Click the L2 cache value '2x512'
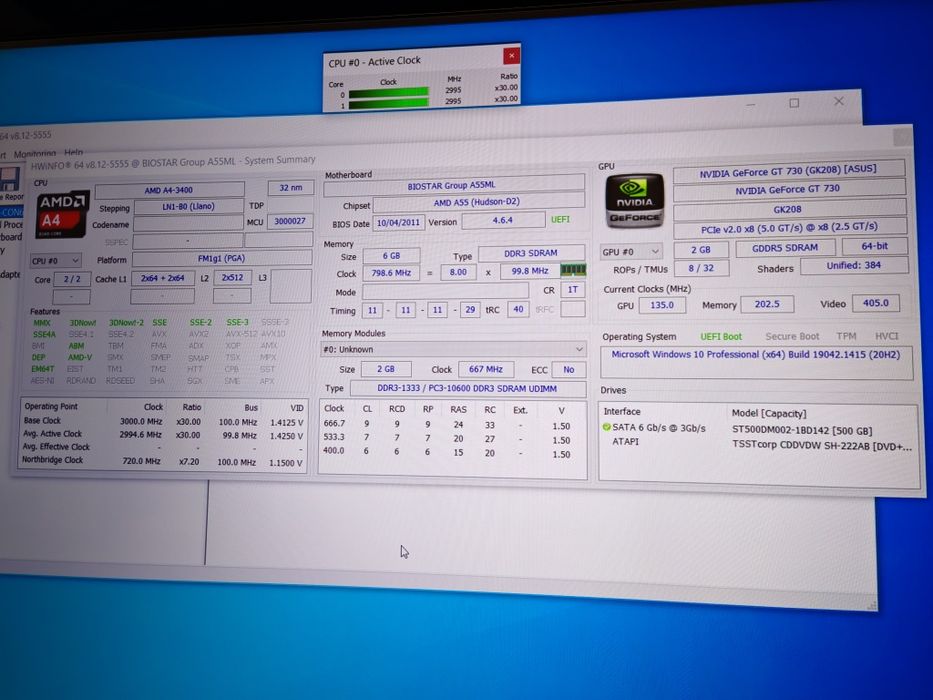This screenshot has width=933, height=700. click(x=232, y=277)
